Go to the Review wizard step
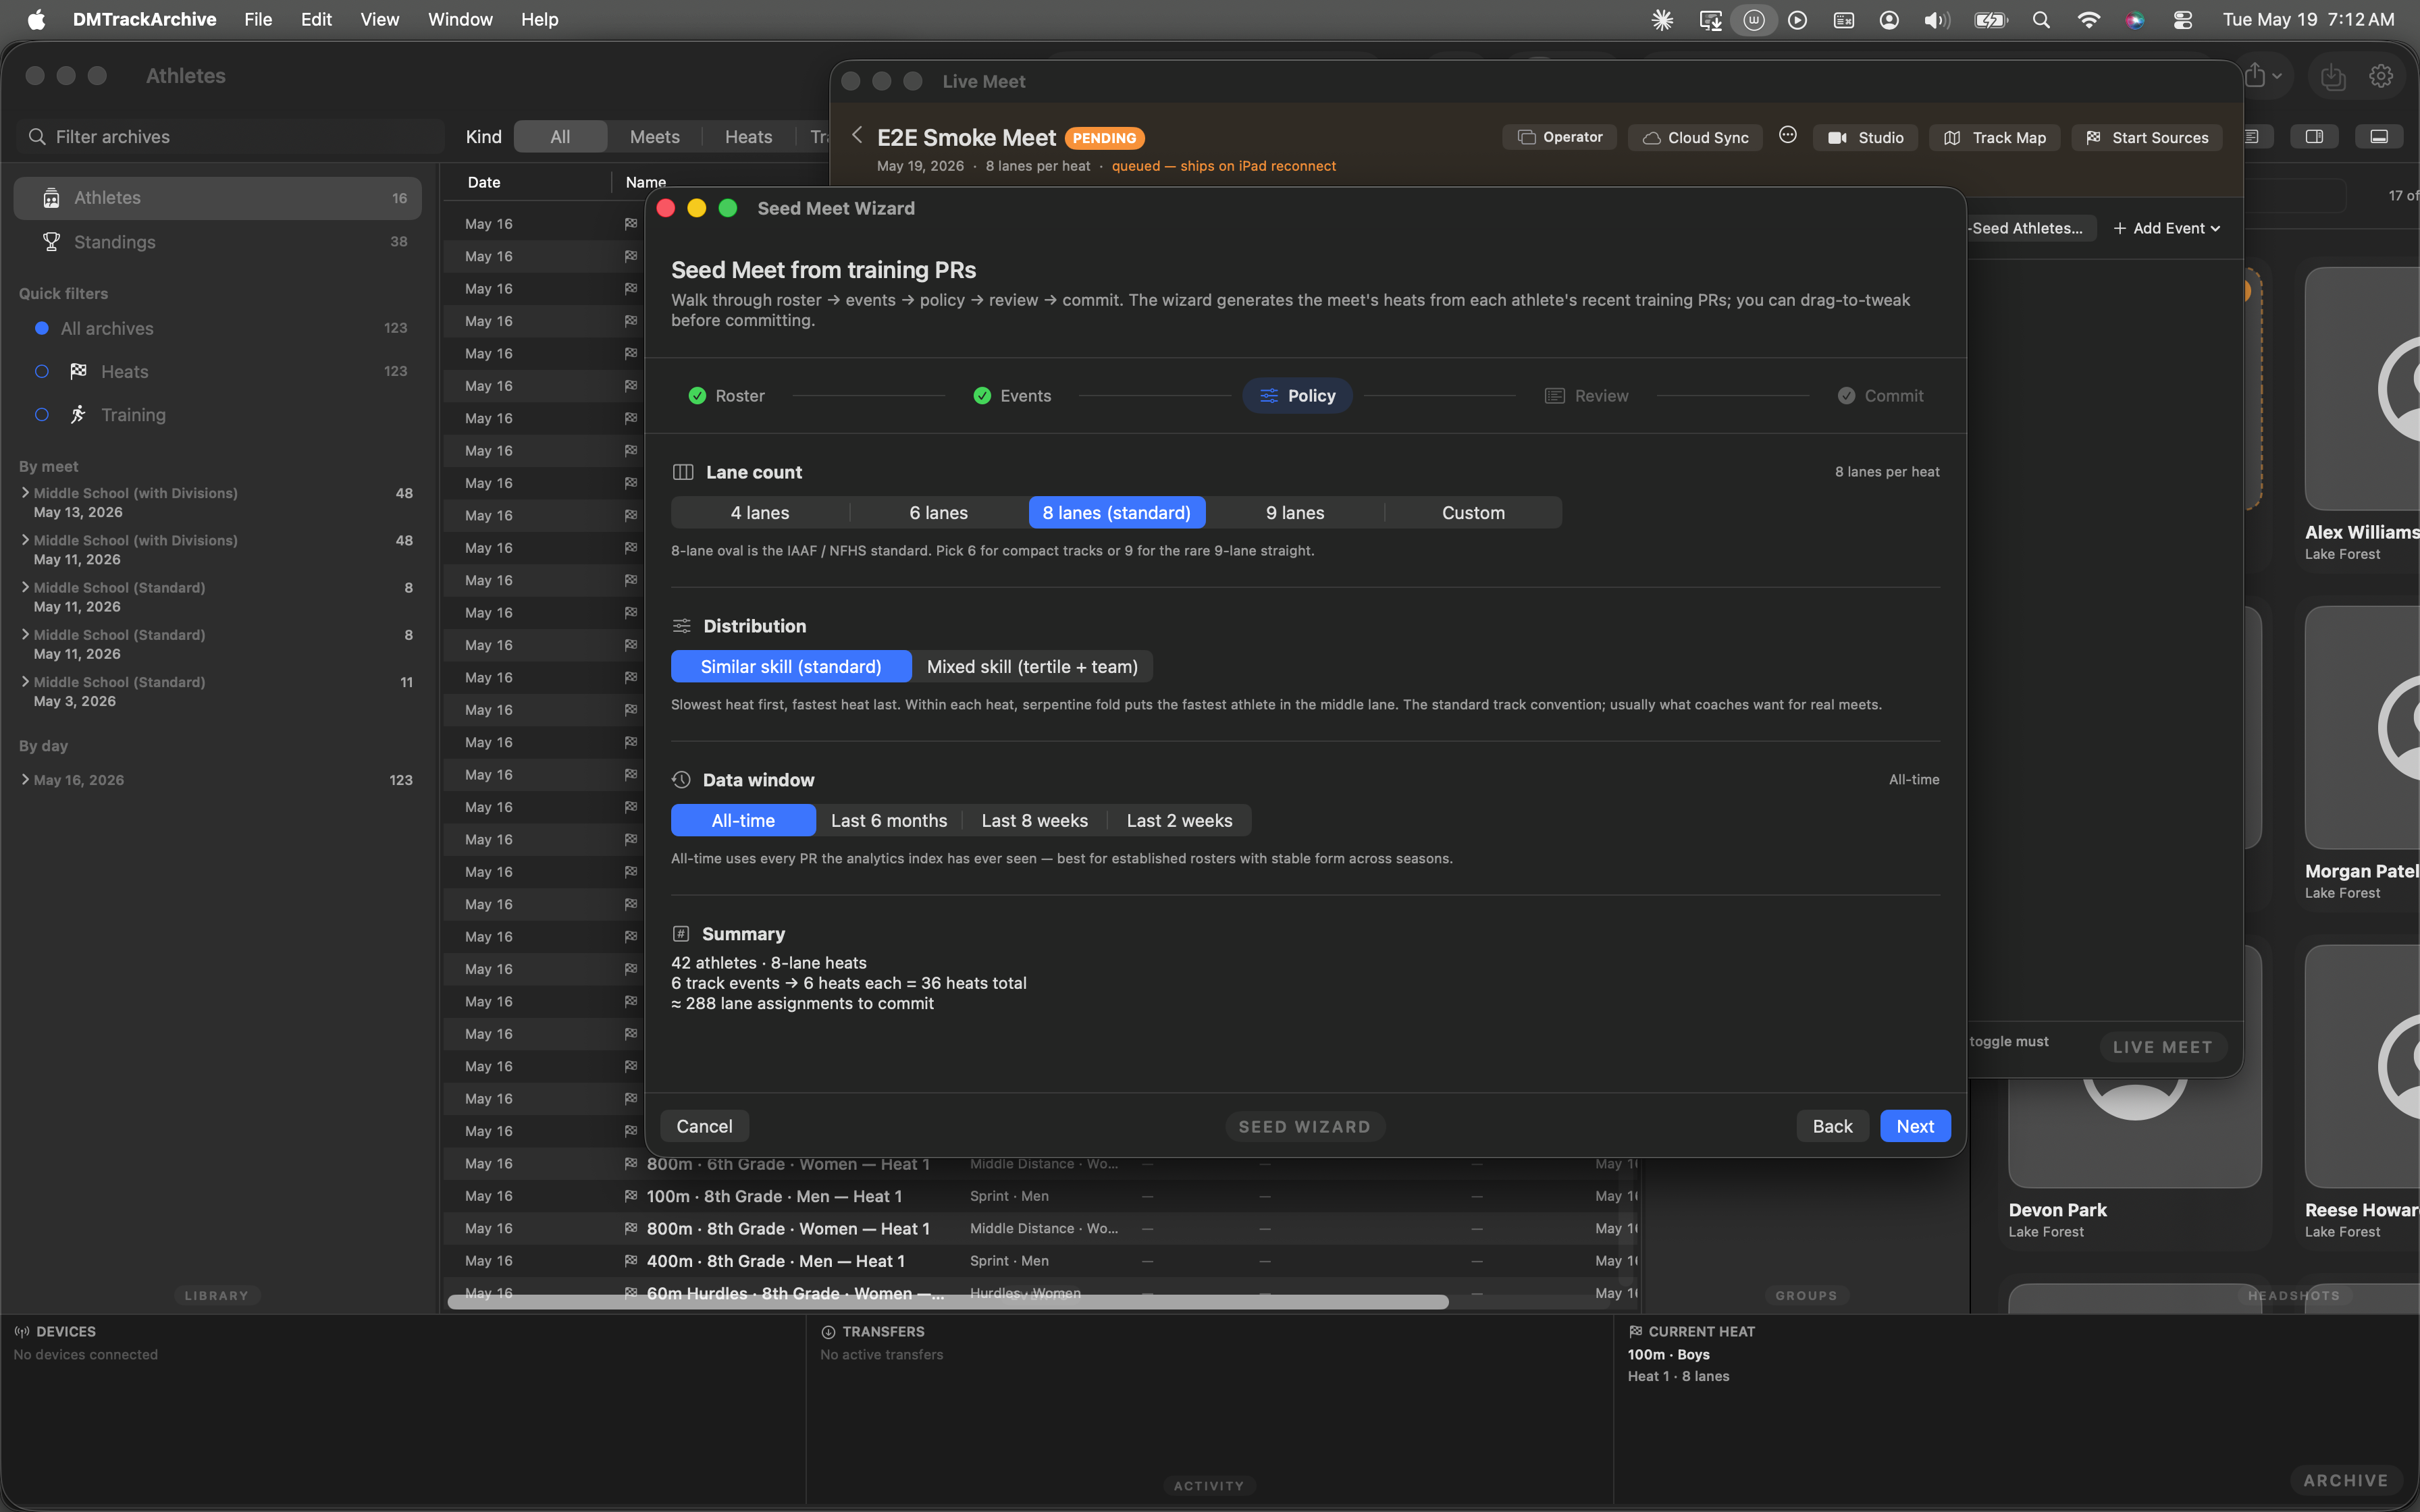The width and height of the screenshot is (2420, 1512). (x=1587, y=396)
